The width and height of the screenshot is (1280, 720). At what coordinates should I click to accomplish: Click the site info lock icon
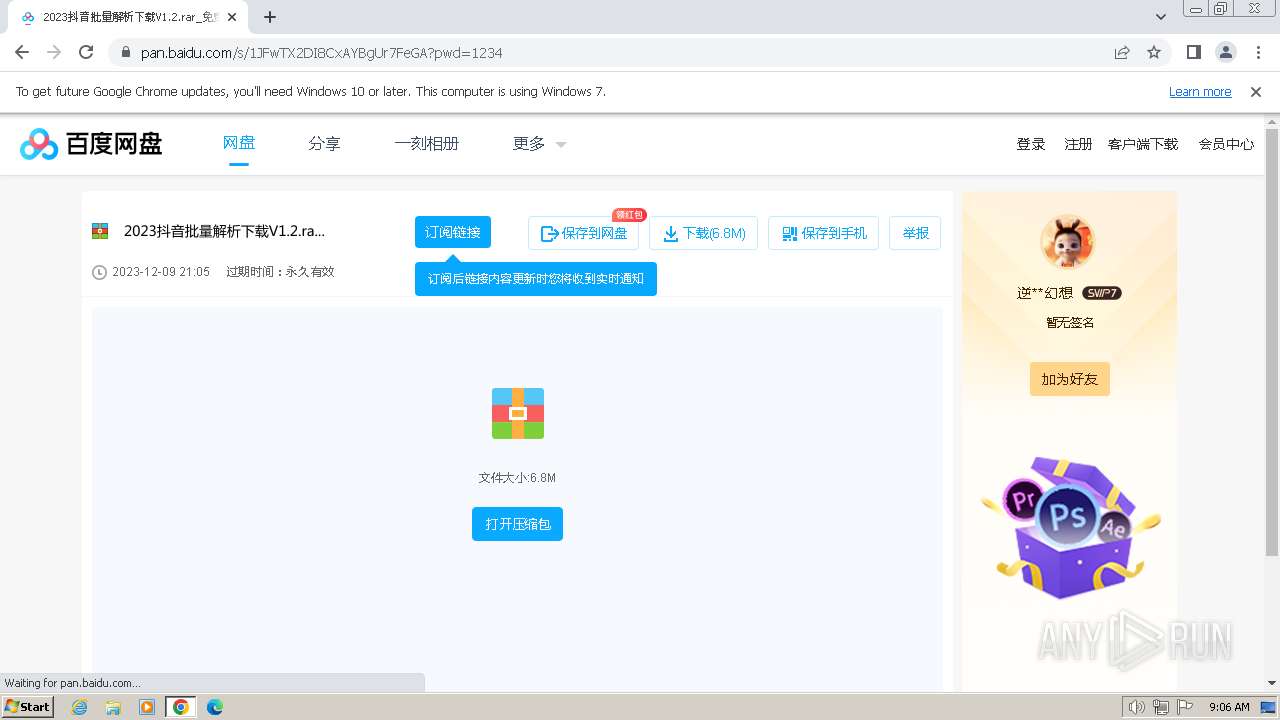point(125,52)
